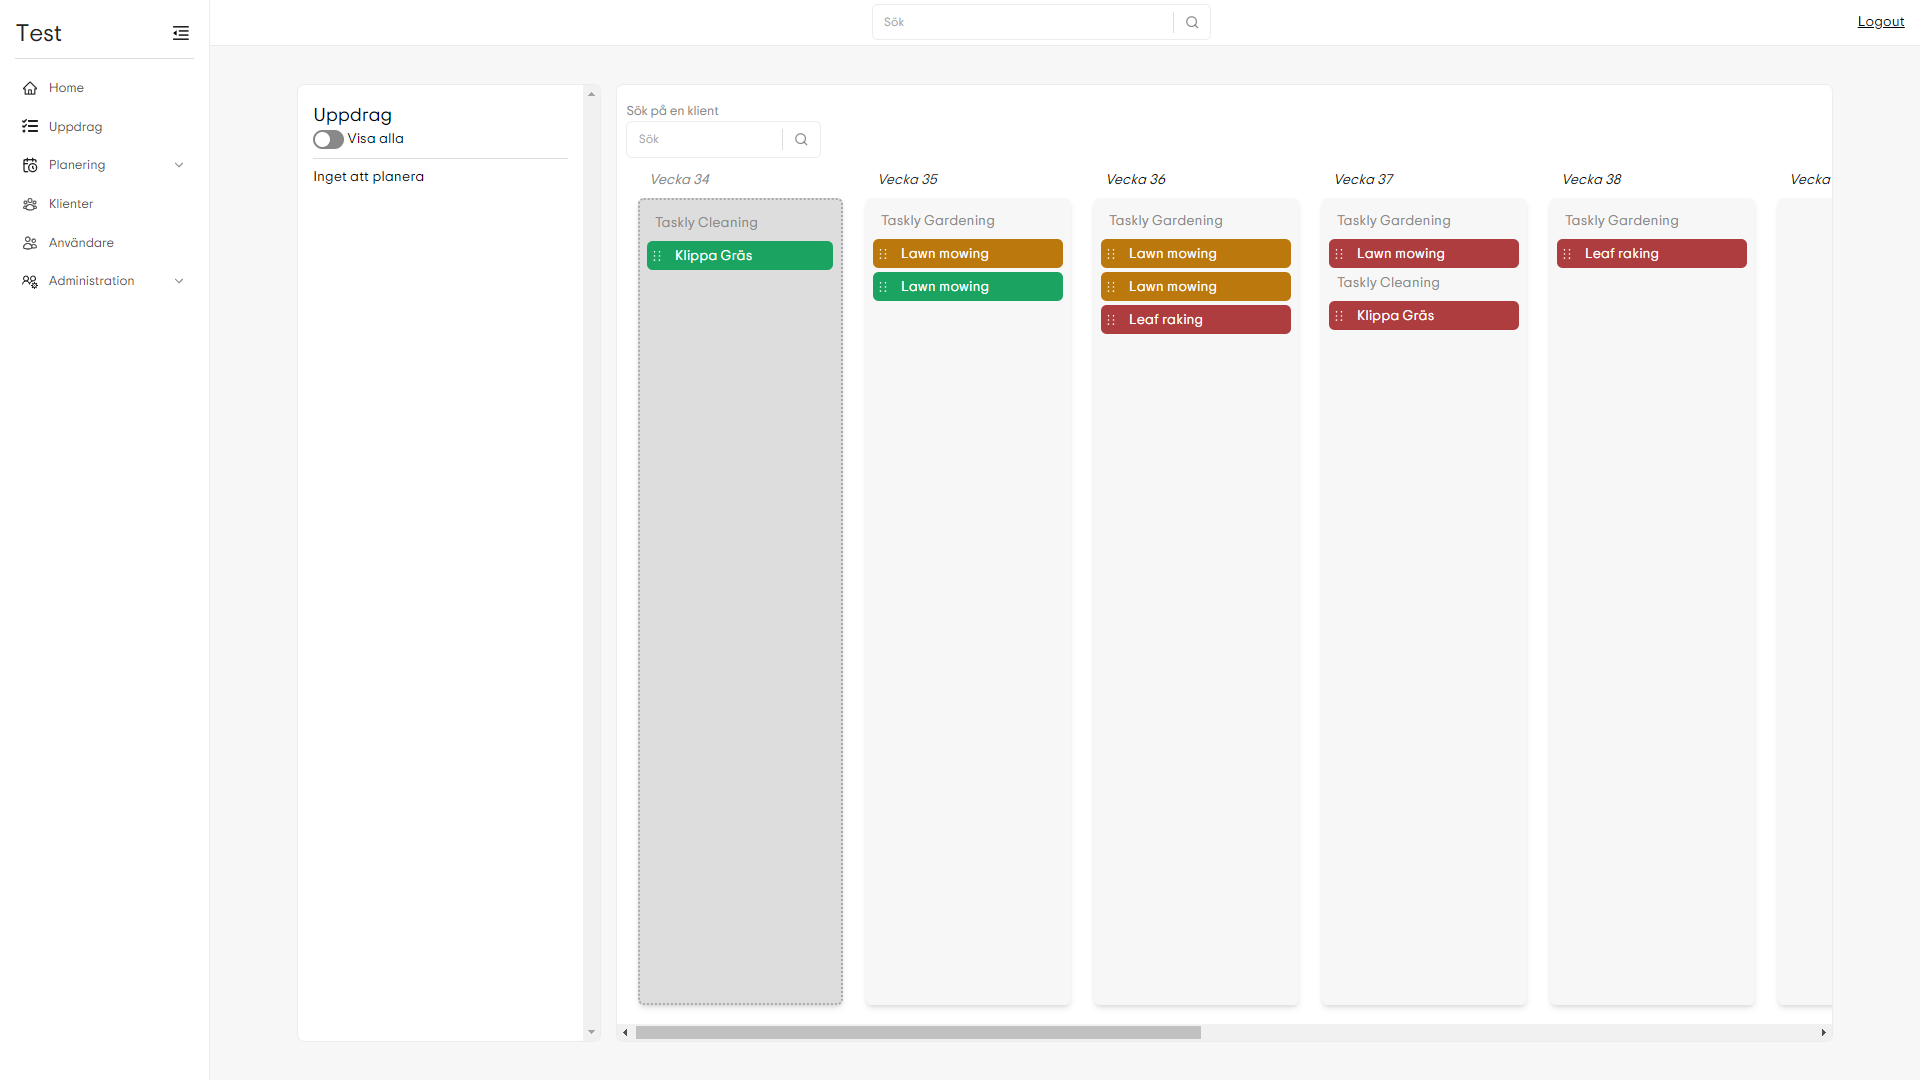
Task: Click the Test app title
Action: (x=39, y=33)
